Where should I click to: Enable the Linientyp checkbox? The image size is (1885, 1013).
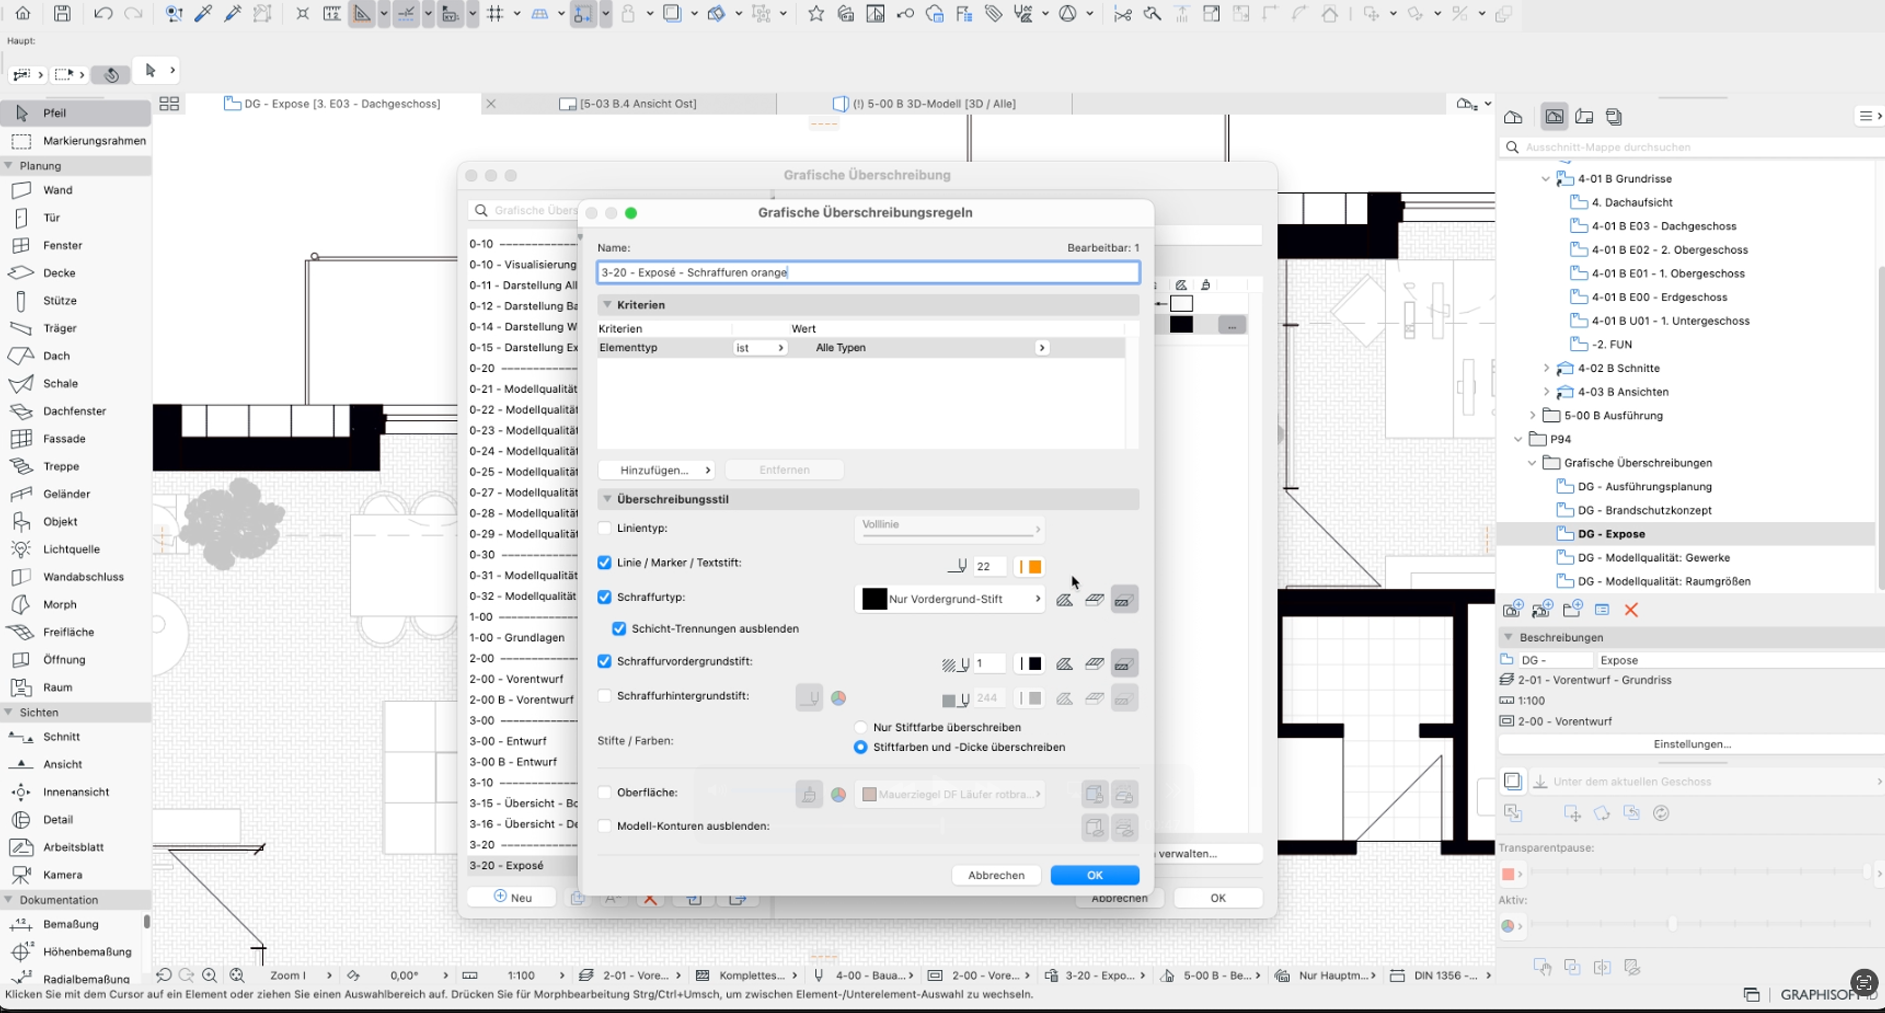(604, 528)
